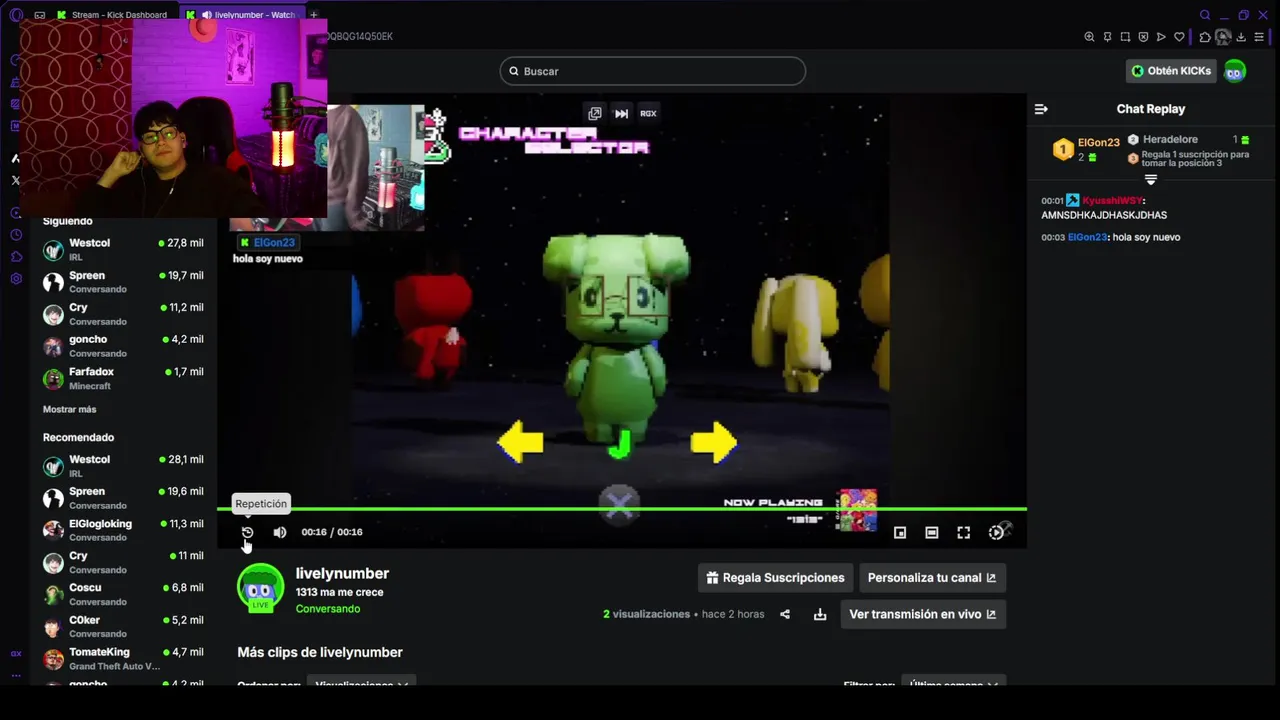Click the 2 visualizaciones count
Screen dimensions: 1280x720
[646, 614]
